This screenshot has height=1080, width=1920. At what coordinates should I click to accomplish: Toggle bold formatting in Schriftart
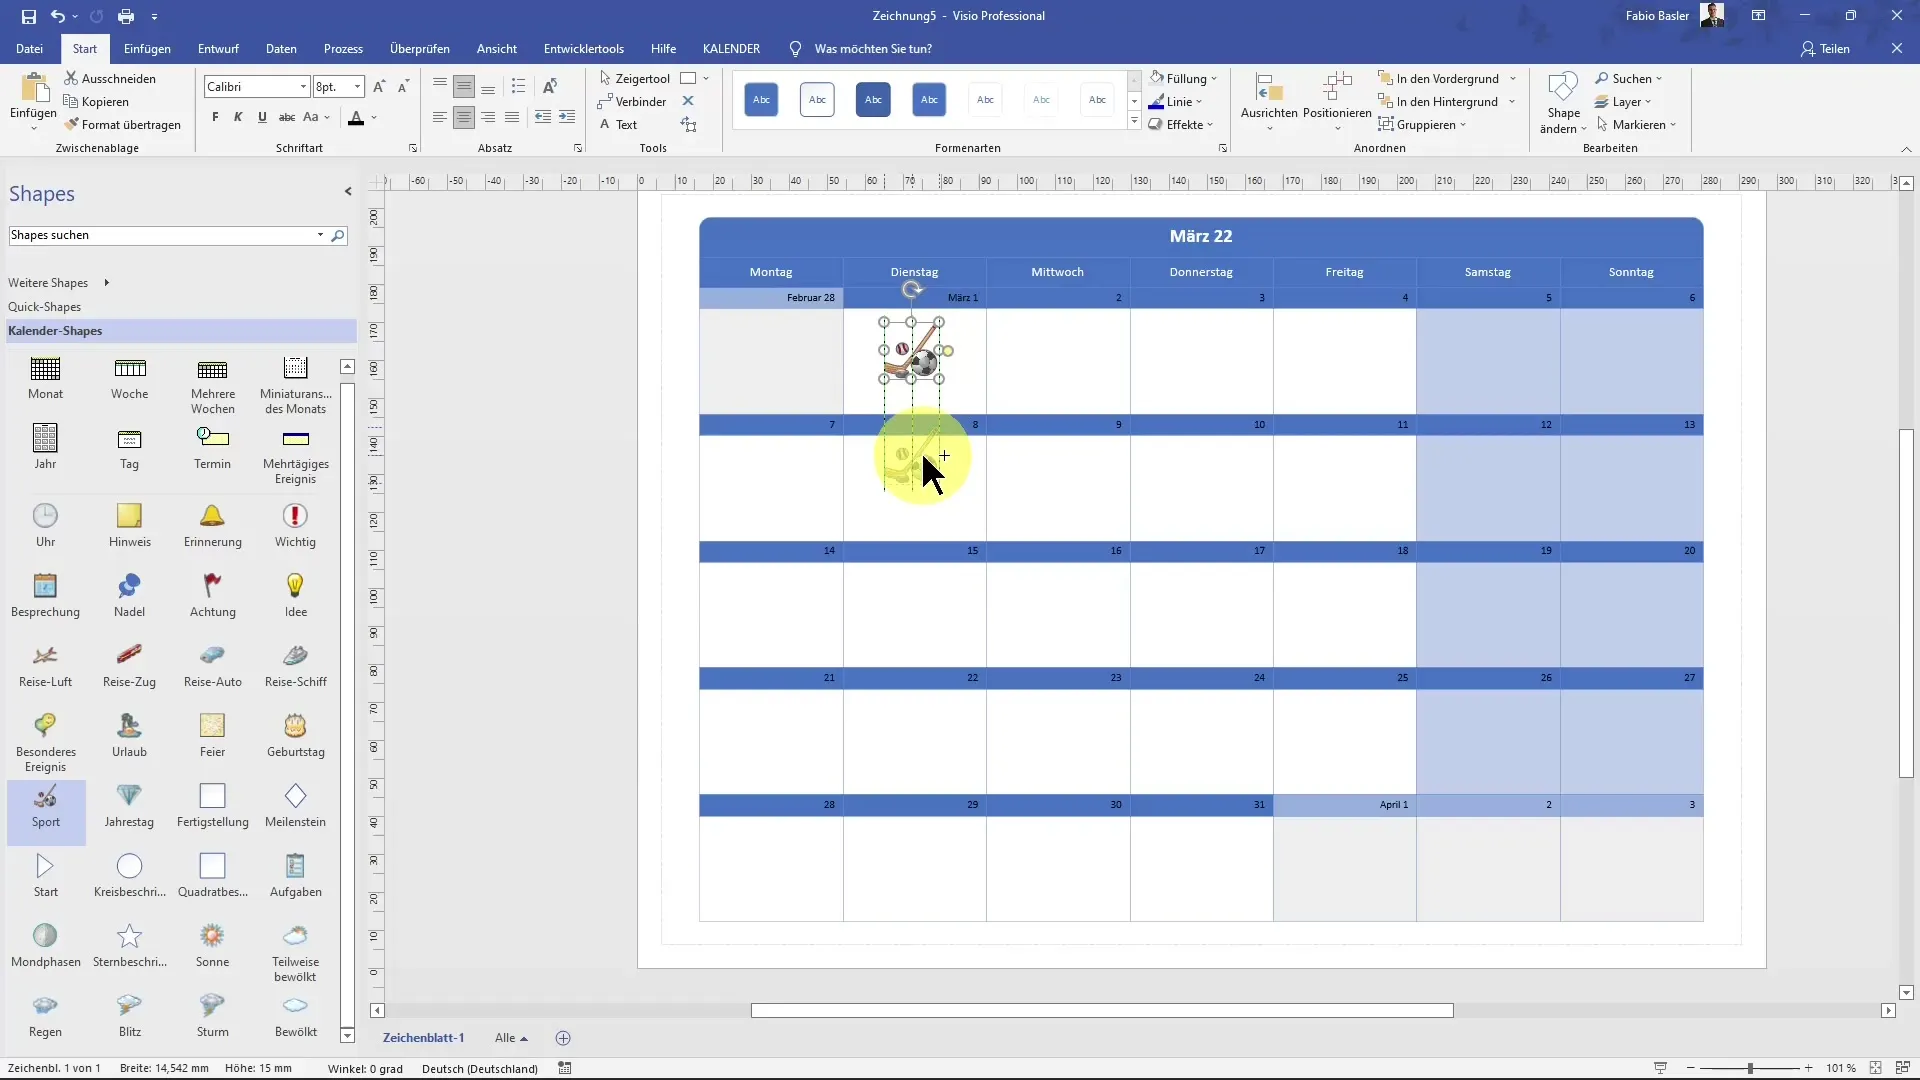click(x=214, y=119)
